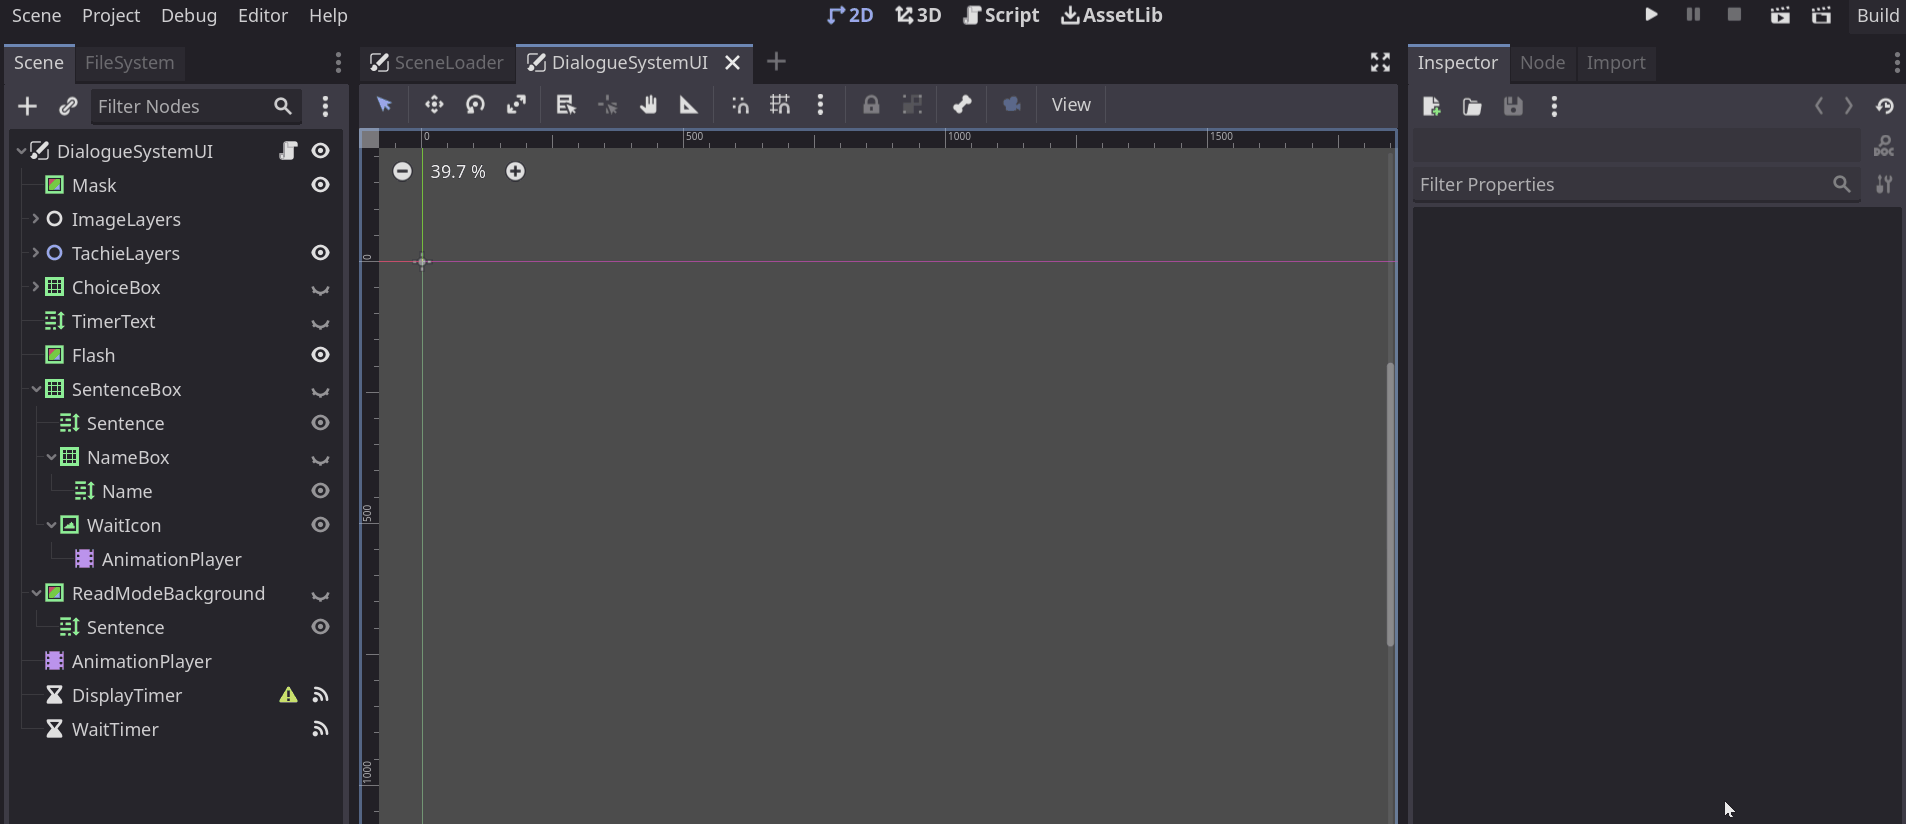The height and width of the screenshot is (824, 1906).
Task: Select the Name label node
Action: (x=127, y=491)
